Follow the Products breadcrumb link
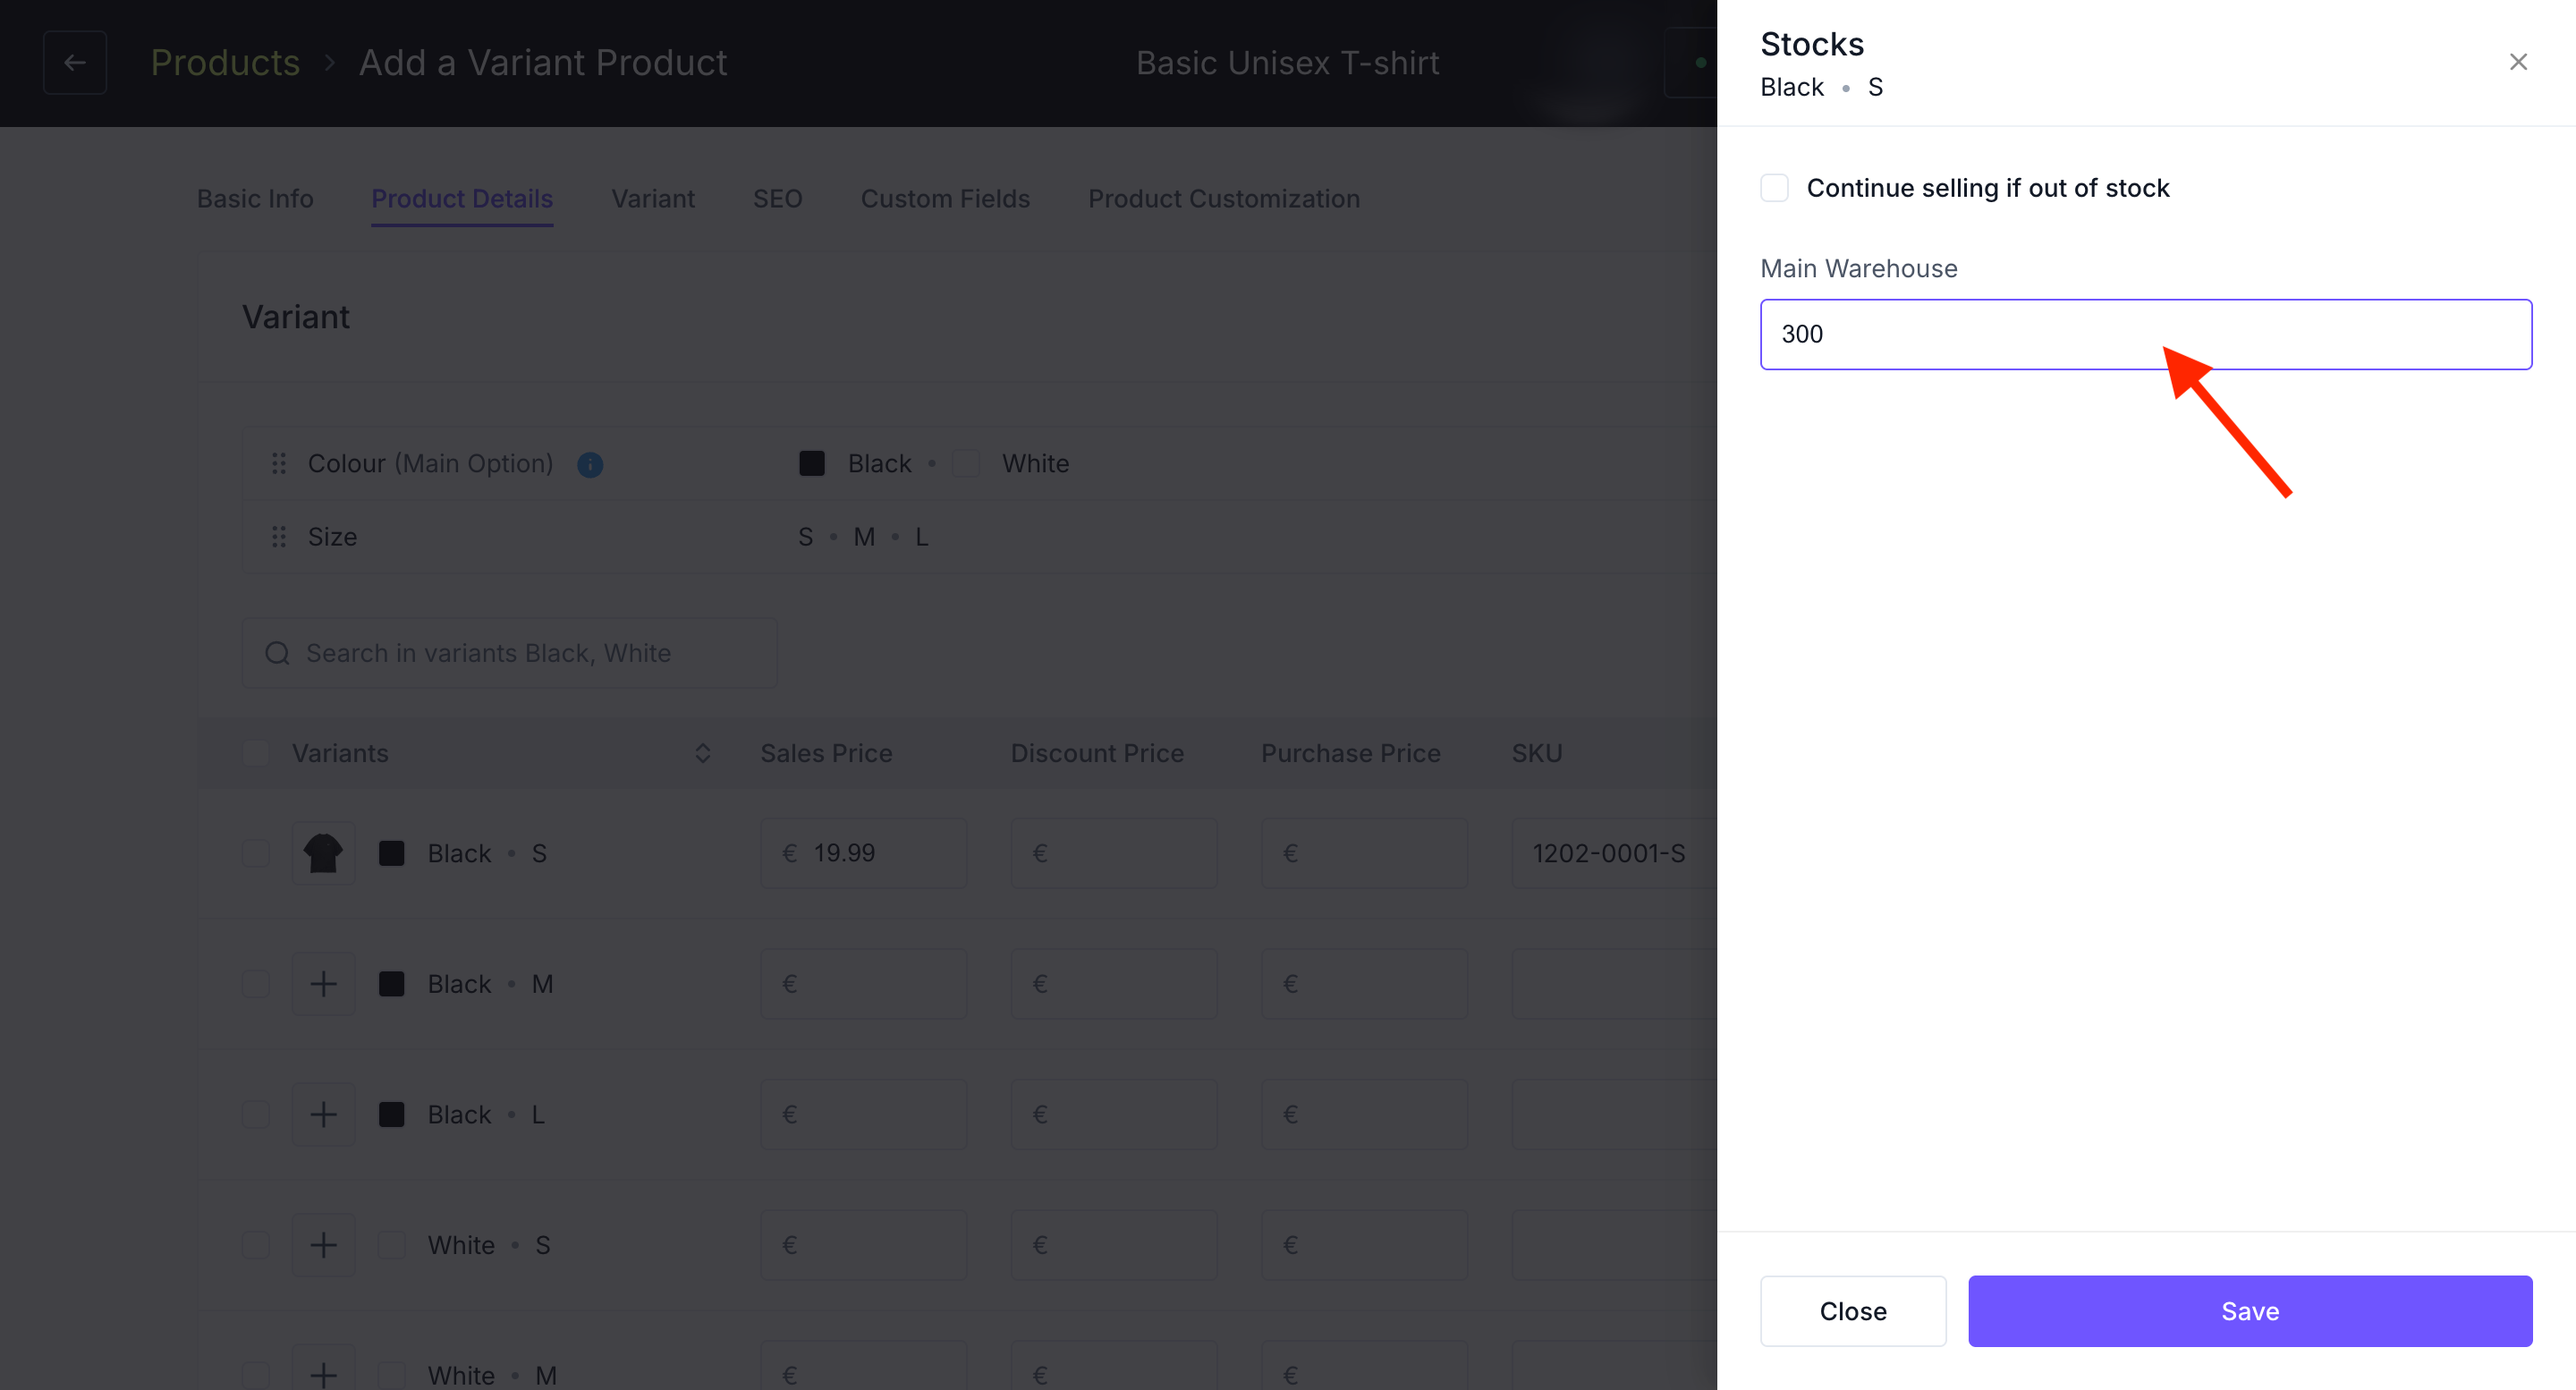This screenshot has width=2576, height=1390. pos(225,63)
